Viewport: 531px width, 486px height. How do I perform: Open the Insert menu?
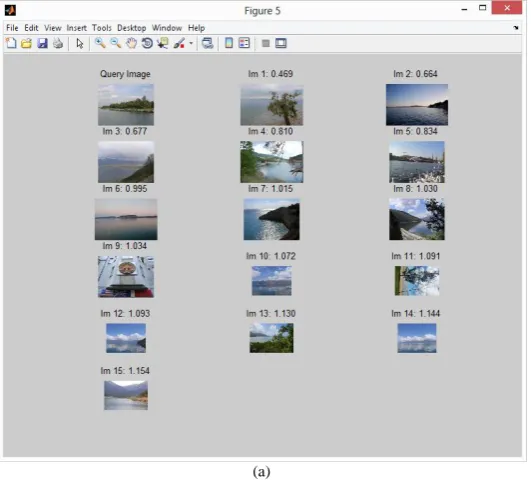pyautogui.click(x=77, y=28)
